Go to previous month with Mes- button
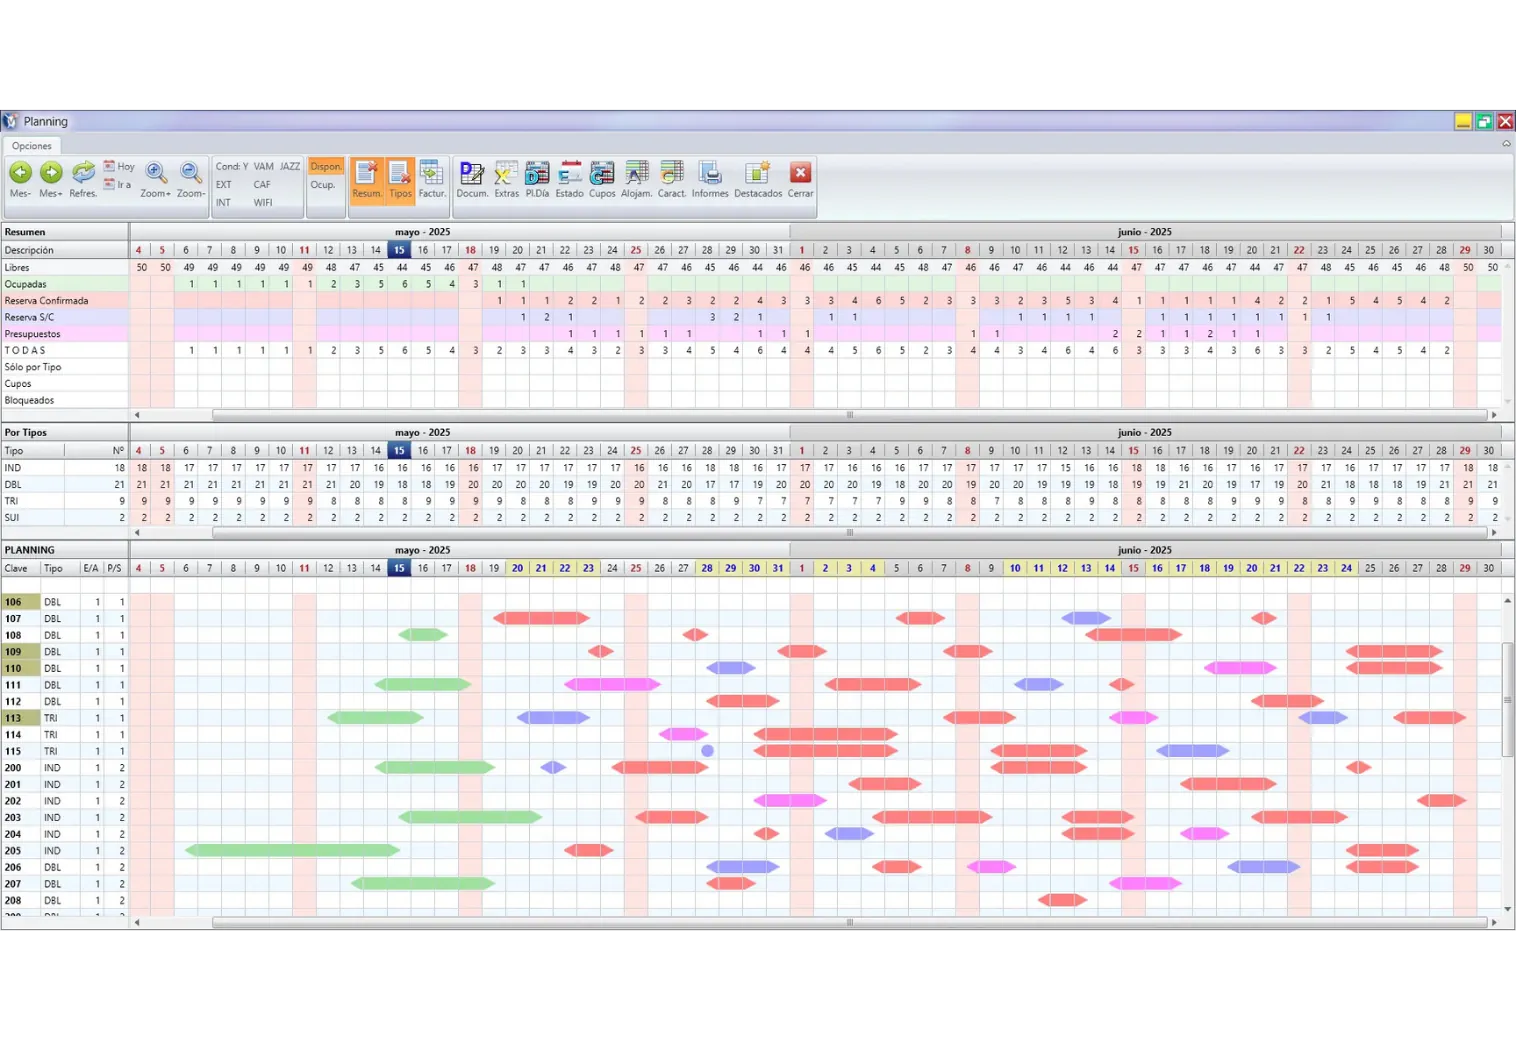 click(x=20, y=178)
